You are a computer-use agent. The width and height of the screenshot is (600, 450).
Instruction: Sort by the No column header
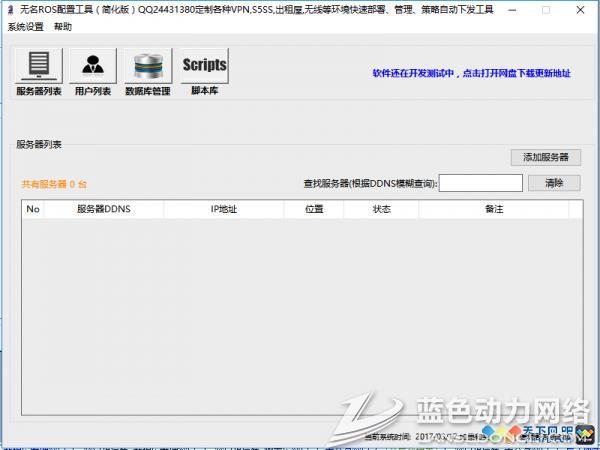pyautogui.click(x=33, y=209)
